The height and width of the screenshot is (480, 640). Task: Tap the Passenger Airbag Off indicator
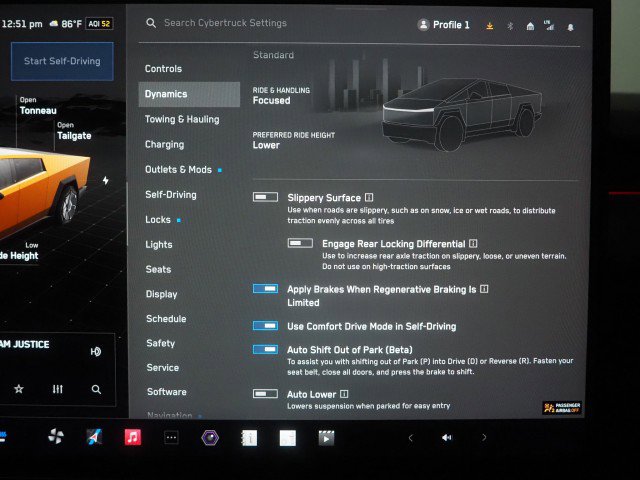562,407
